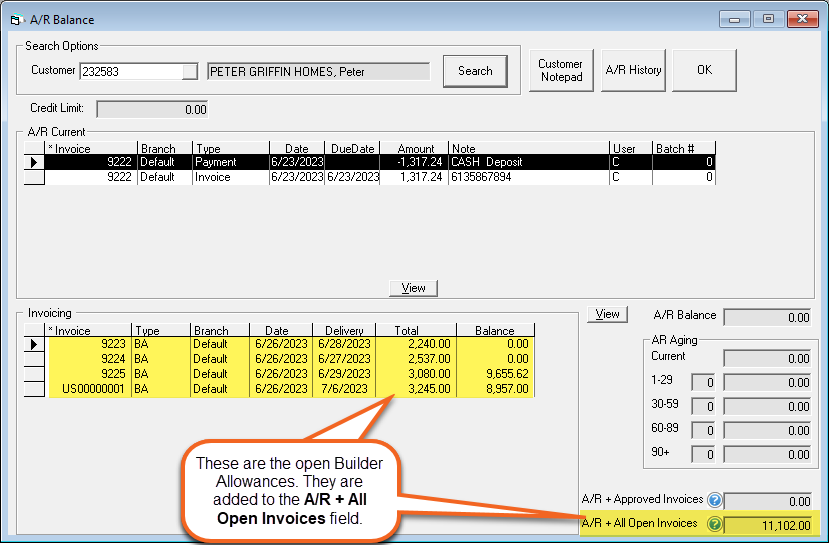Select the -1,317.24 payment amount cell
This screenshot has width=829, height=545.
point(414,162)
